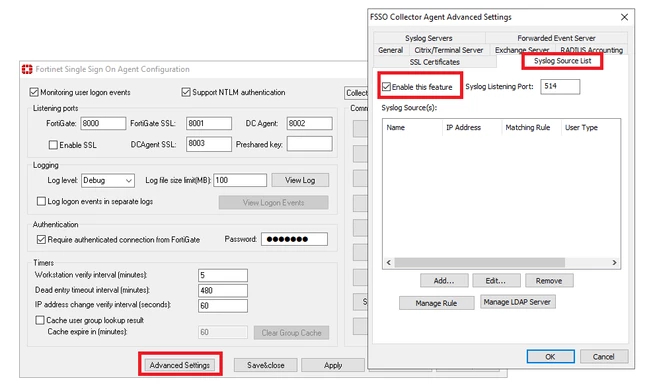Viewport: 649px width, 389px height.
Task: Click Add... button under Syslog Sources
Action: [x=444, y=281]
